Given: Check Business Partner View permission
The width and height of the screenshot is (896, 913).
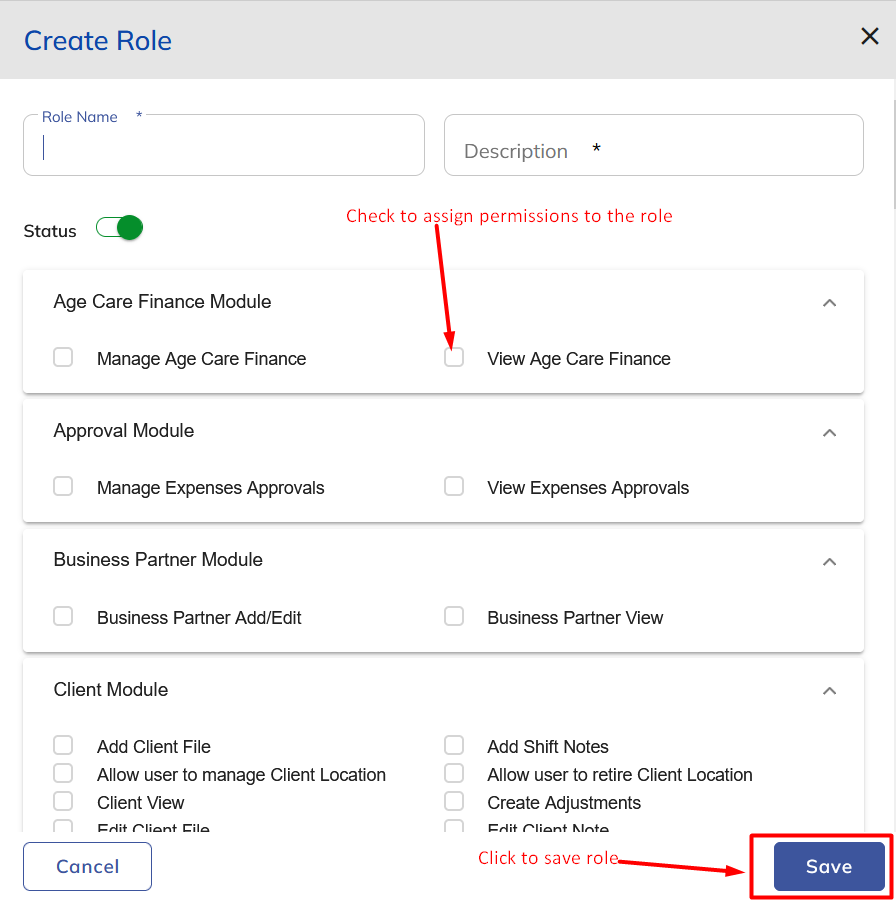Looking at the screenshot, I should tap(454, 617).
